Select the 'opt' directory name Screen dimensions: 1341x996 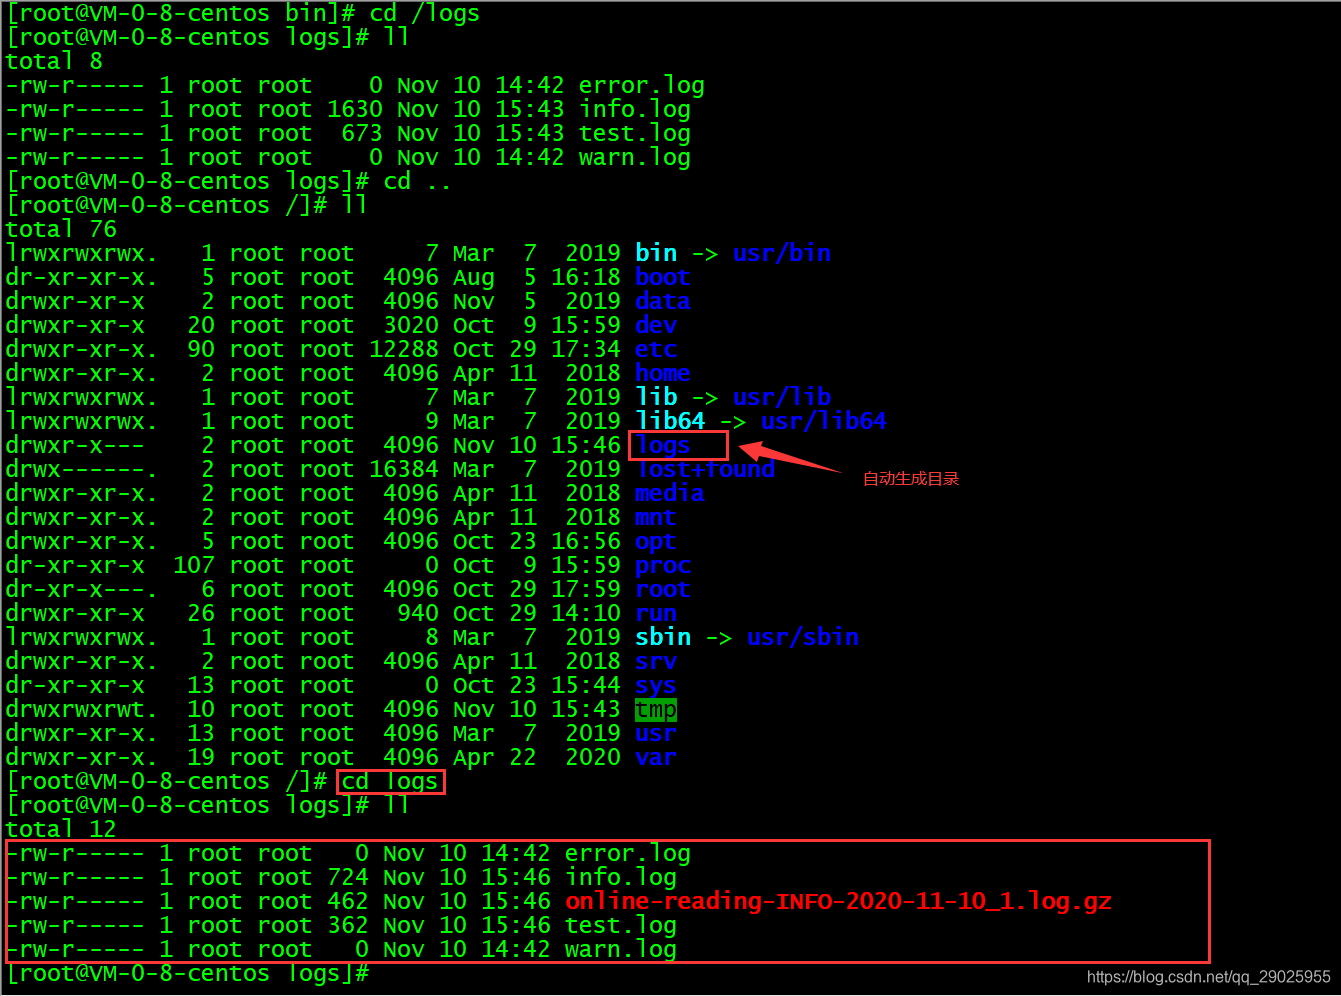[656, 542]
